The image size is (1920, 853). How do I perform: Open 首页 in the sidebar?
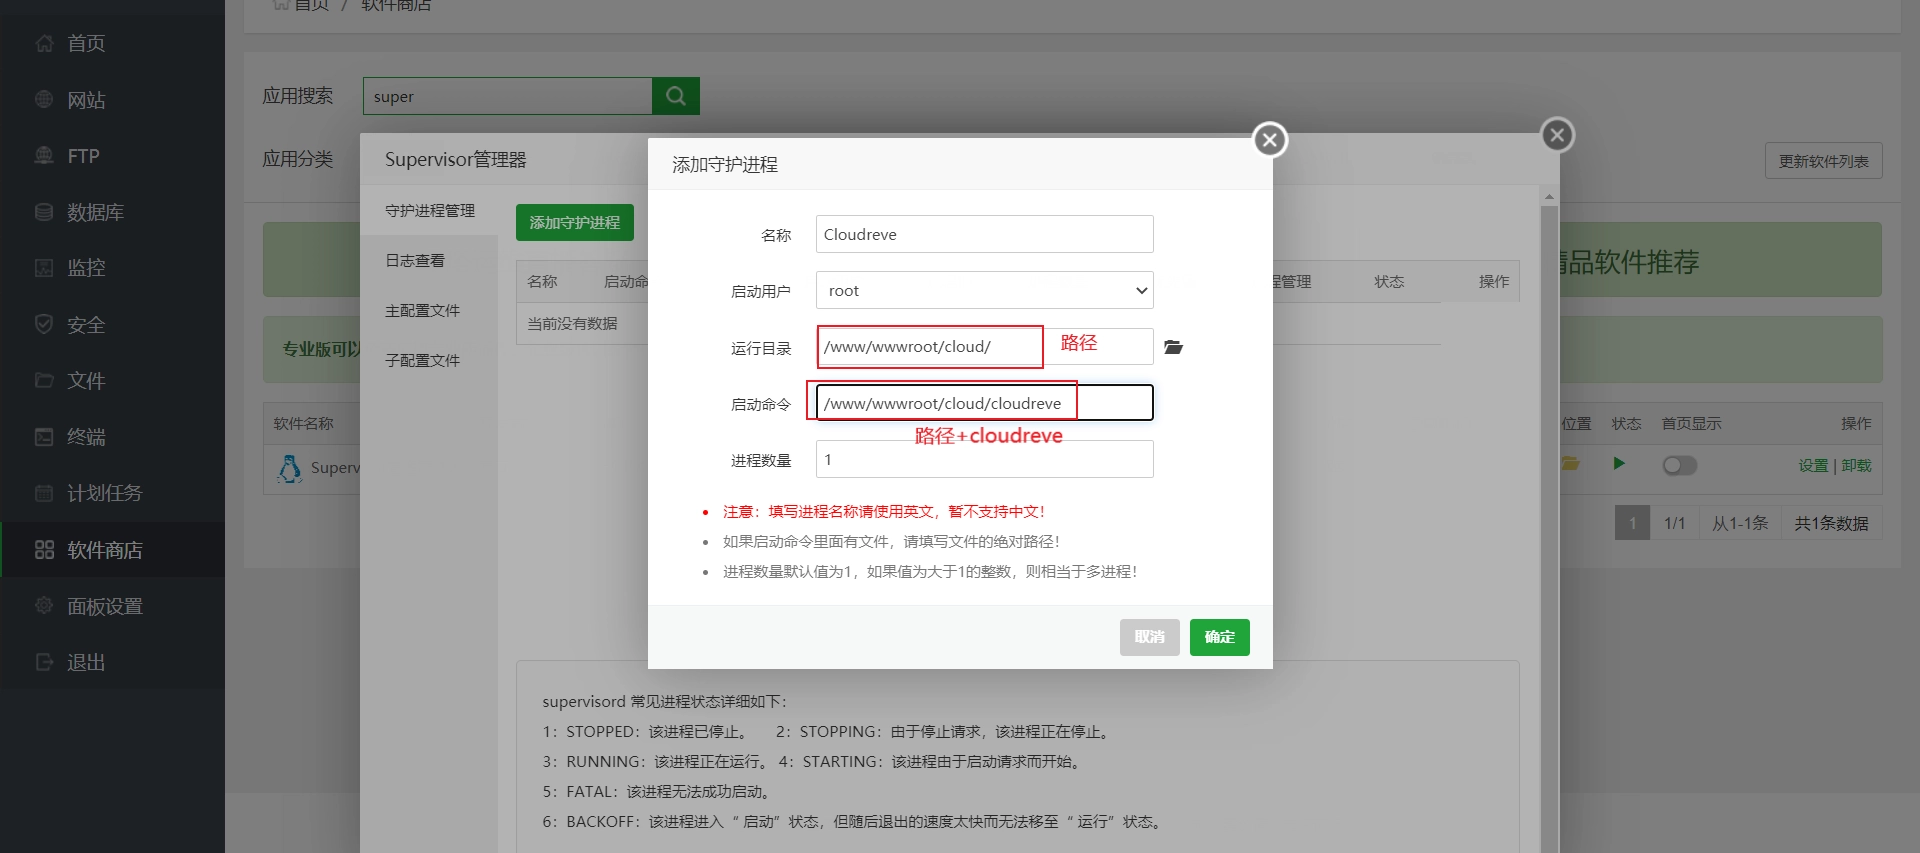86,43
